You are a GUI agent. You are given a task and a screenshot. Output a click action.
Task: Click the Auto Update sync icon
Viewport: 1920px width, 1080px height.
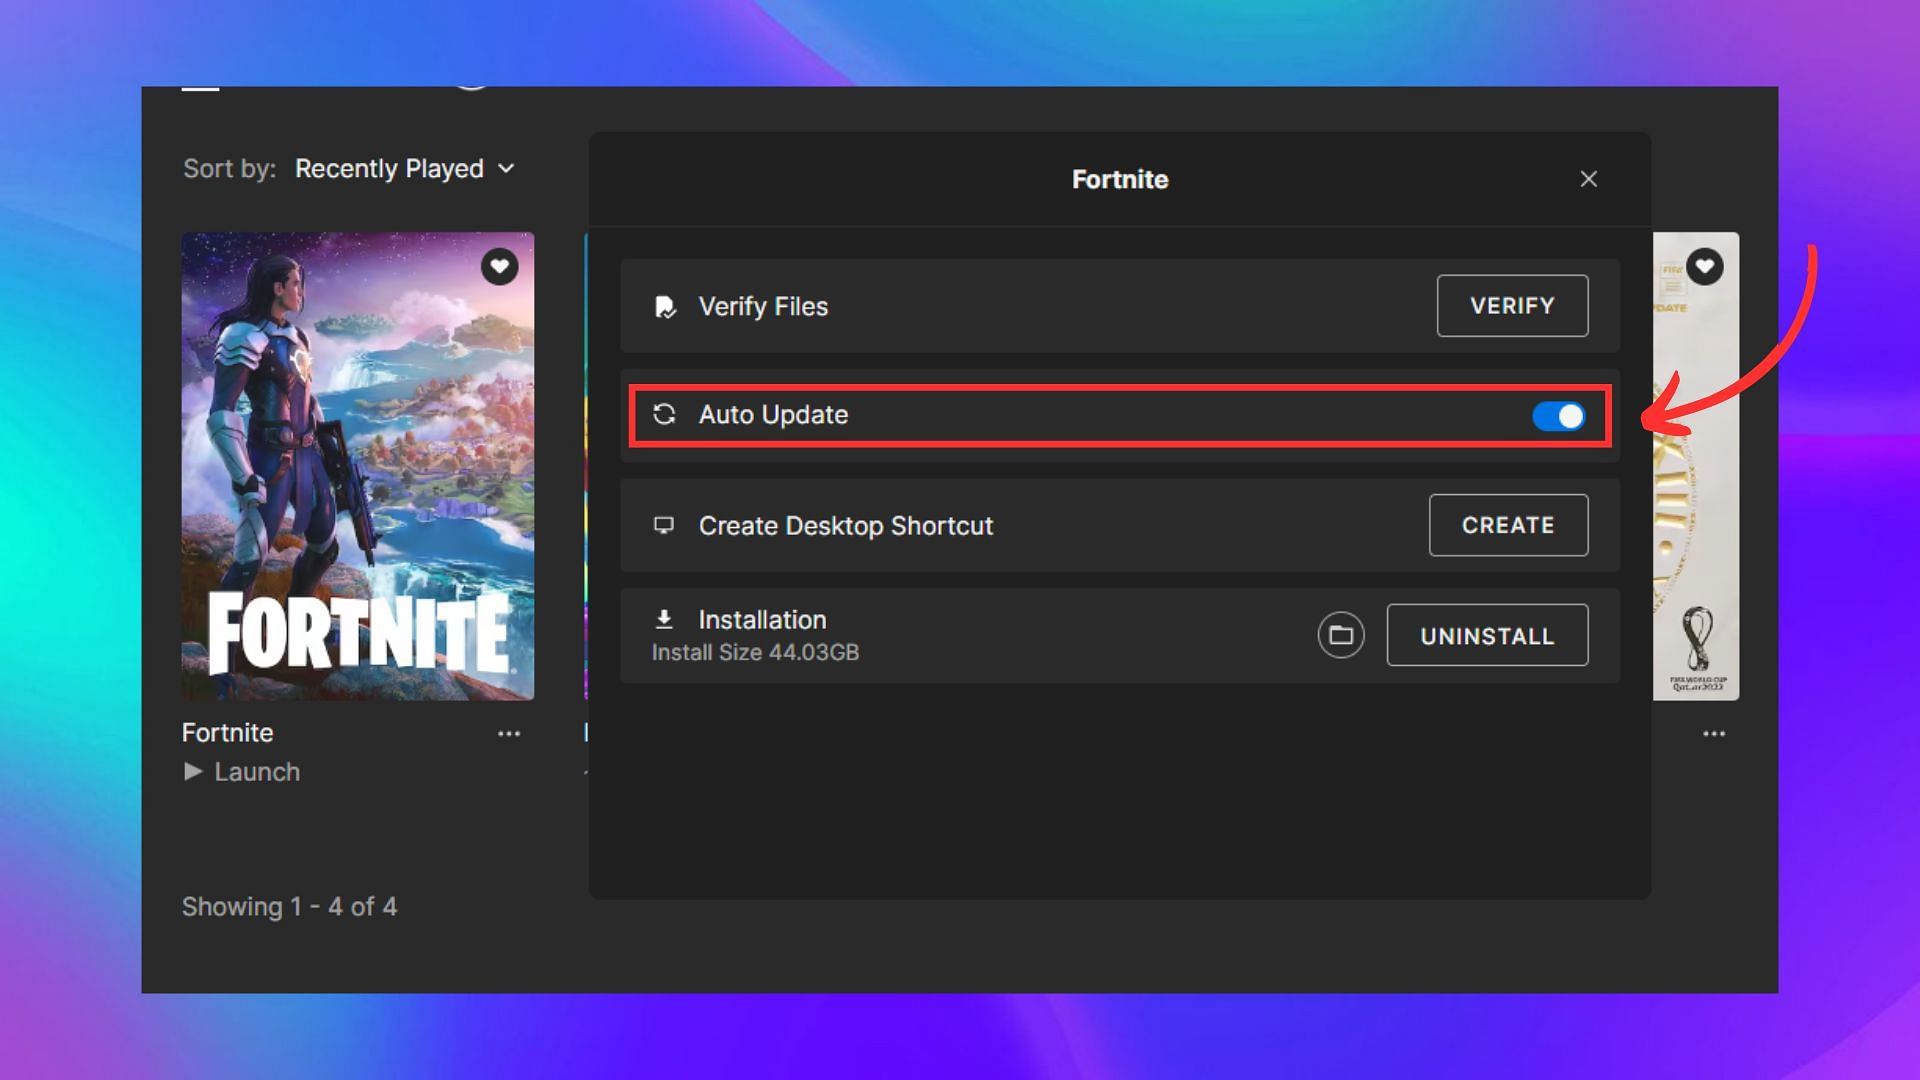[663, 414]
